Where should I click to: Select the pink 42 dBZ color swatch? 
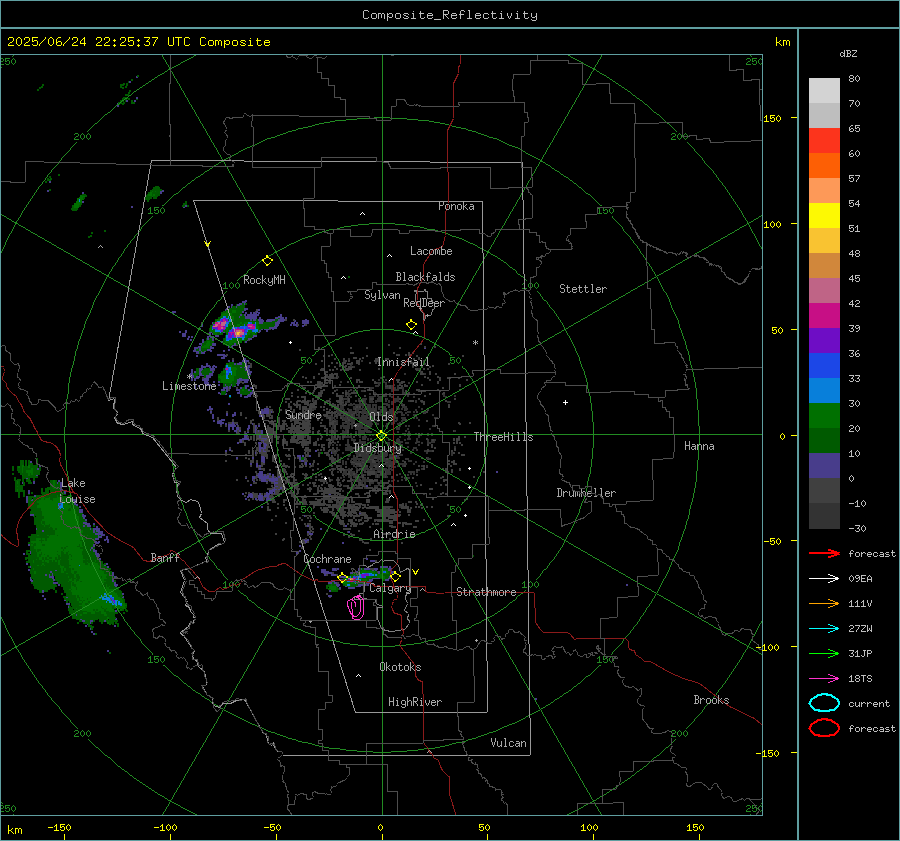[x=824, y=290]
